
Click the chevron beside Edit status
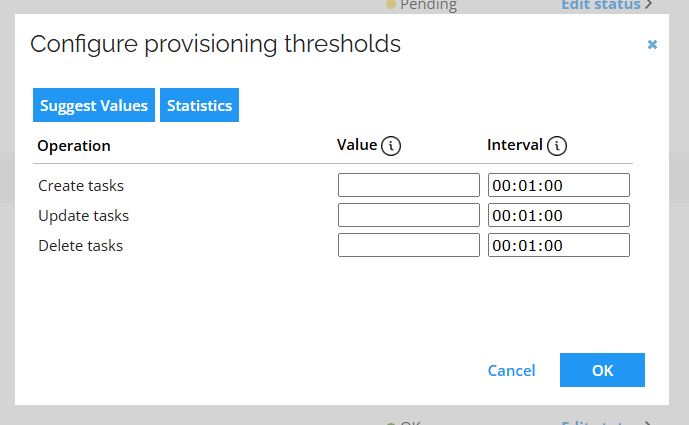[x=648, y=5]
